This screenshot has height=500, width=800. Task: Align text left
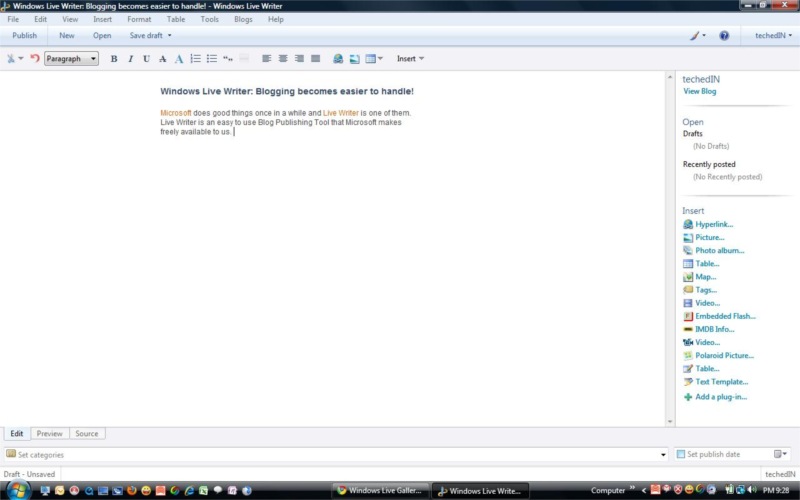click(x=266, y=59)
